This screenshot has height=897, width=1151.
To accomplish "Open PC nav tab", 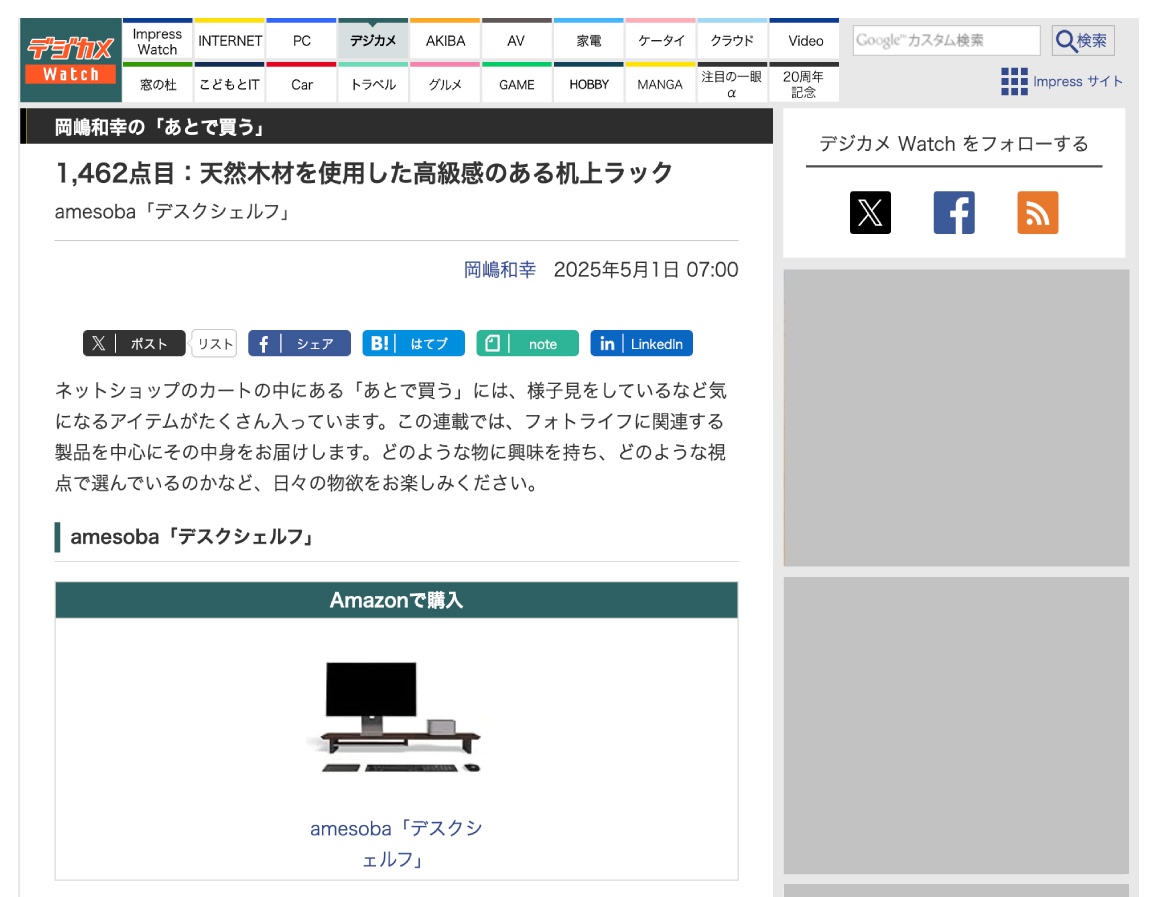I will click(x=302, y=41).
